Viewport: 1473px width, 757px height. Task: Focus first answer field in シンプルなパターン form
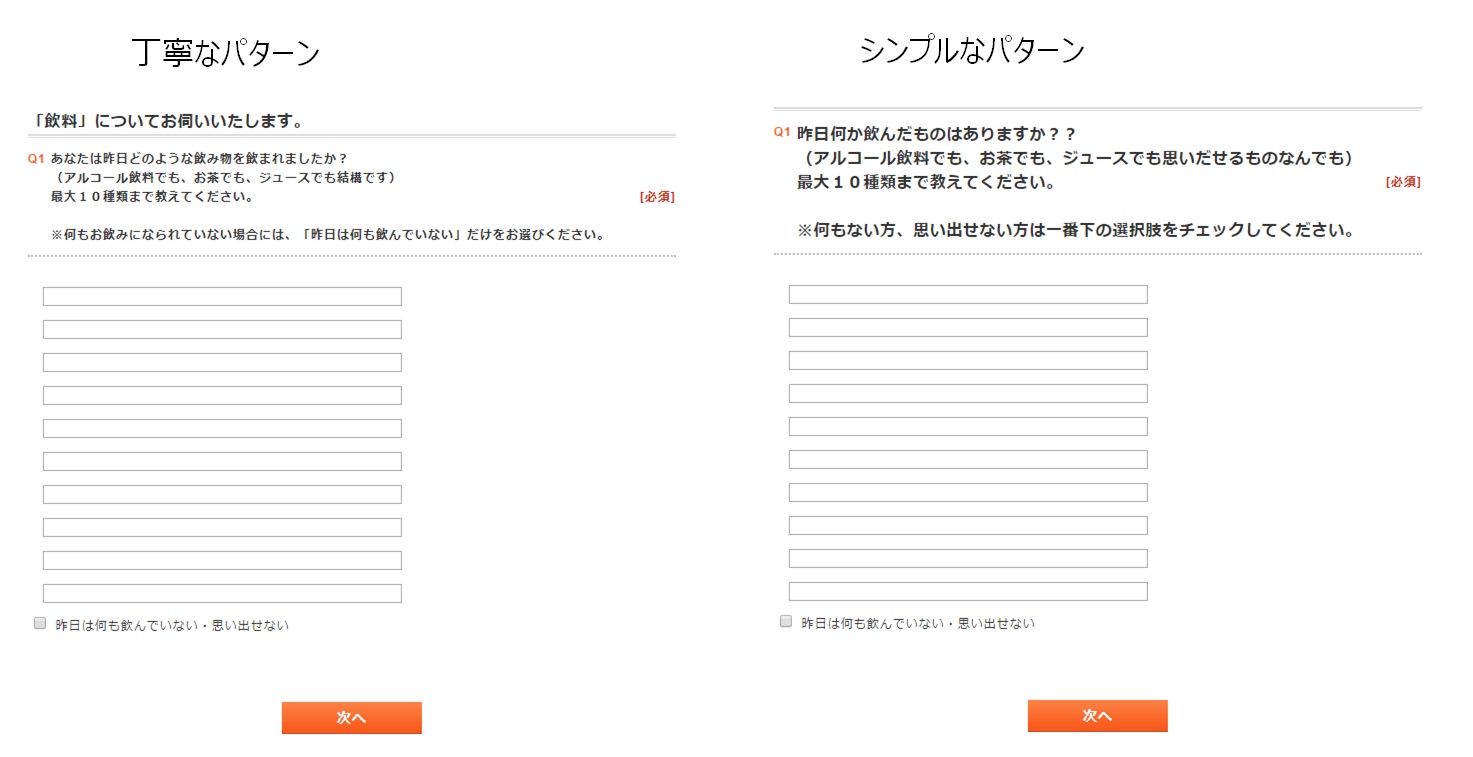pos(968,294)
